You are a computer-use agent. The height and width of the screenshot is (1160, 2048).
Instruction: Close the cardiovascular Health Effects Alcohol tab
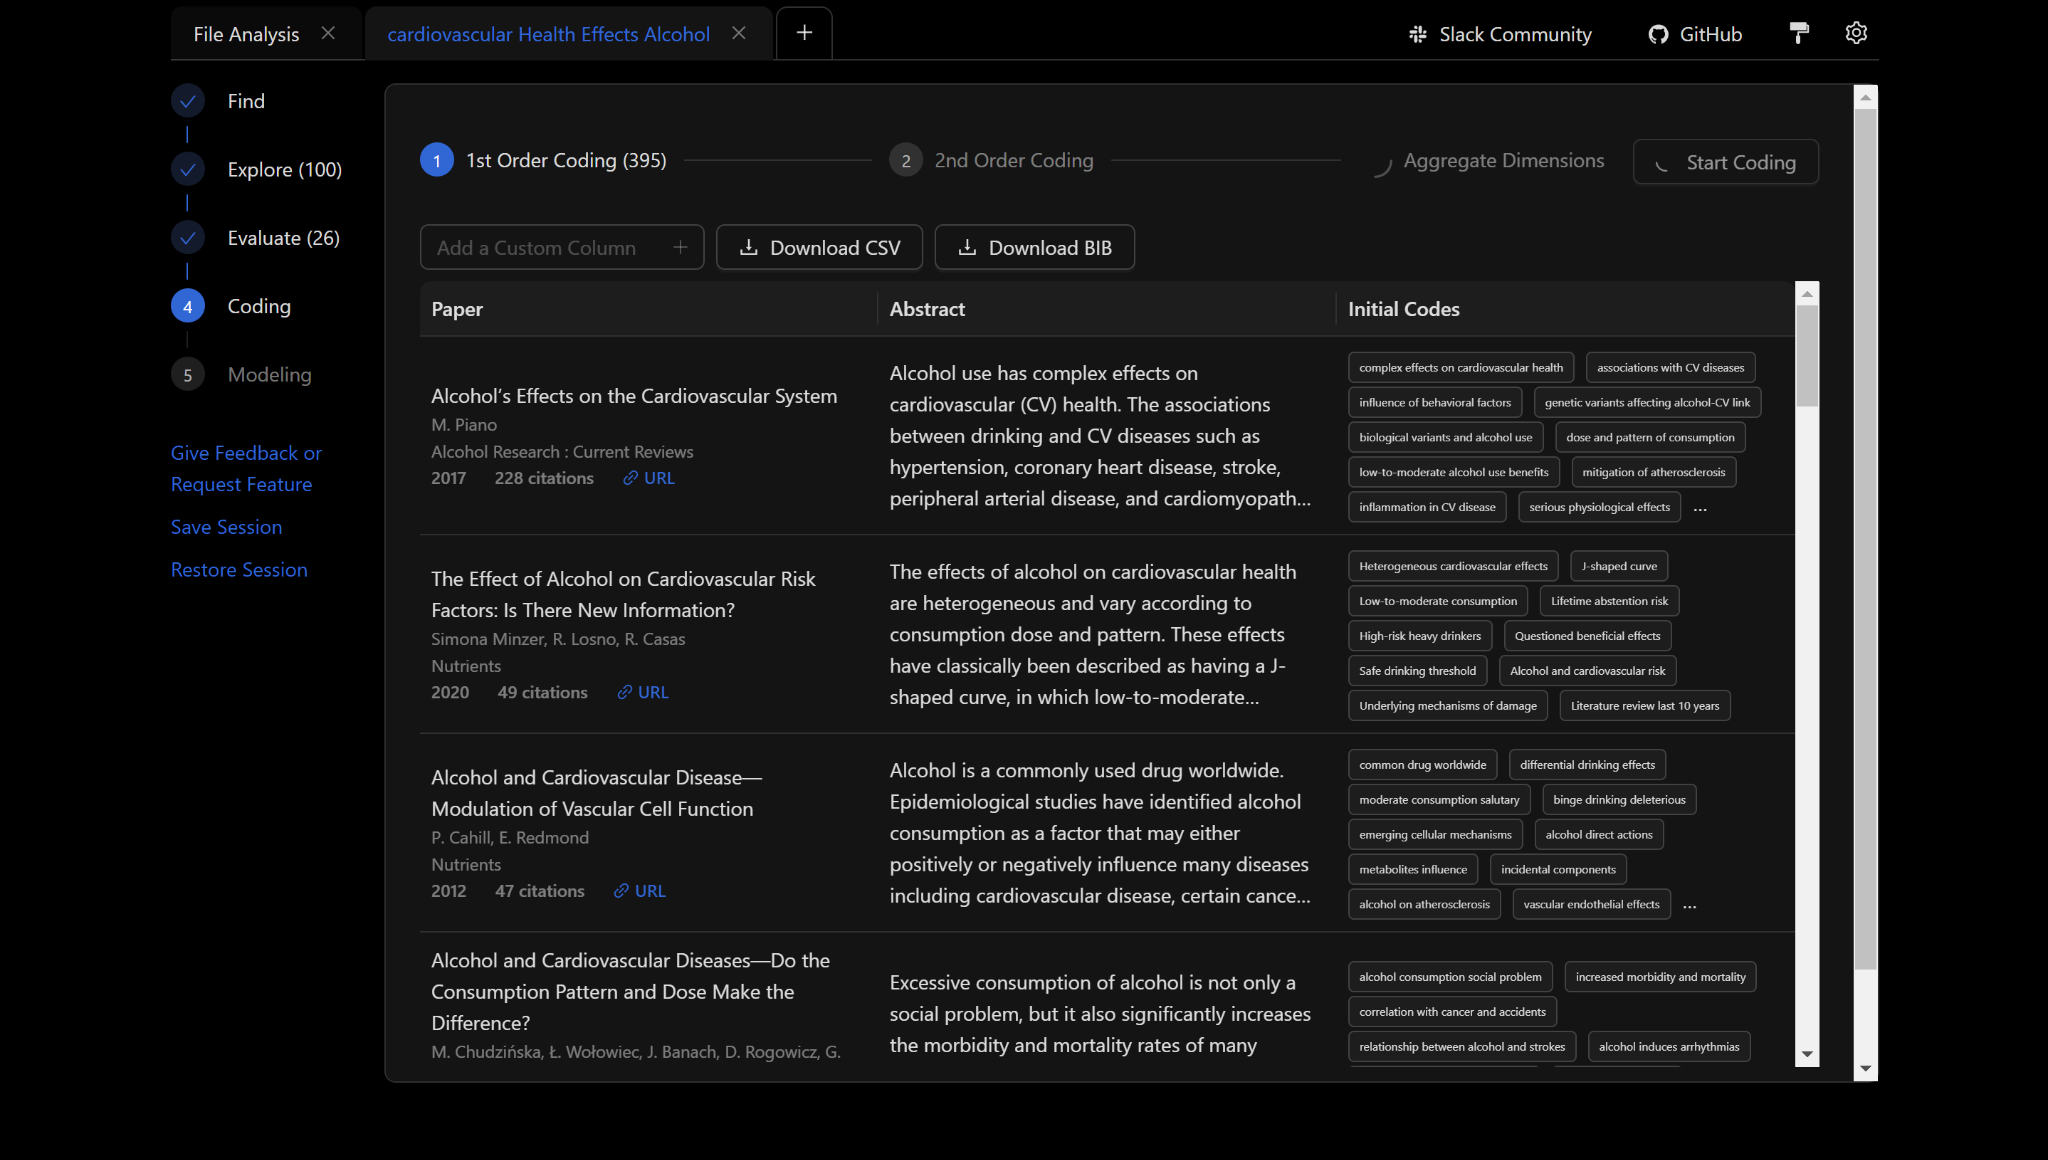[739, 33]
